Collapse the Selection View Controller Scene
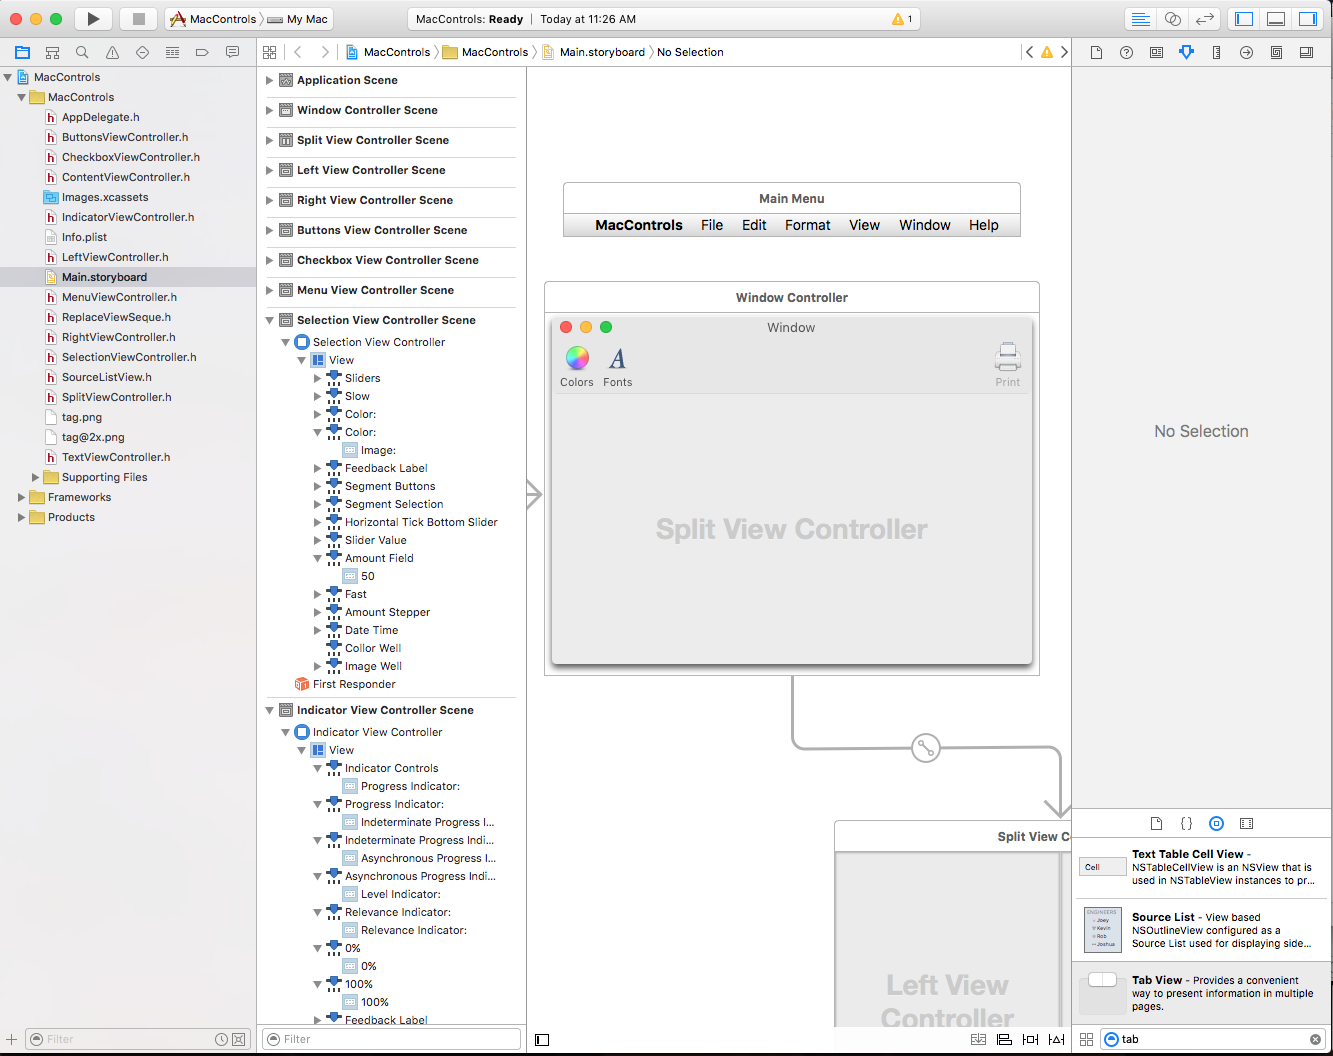 coord(268,320)
